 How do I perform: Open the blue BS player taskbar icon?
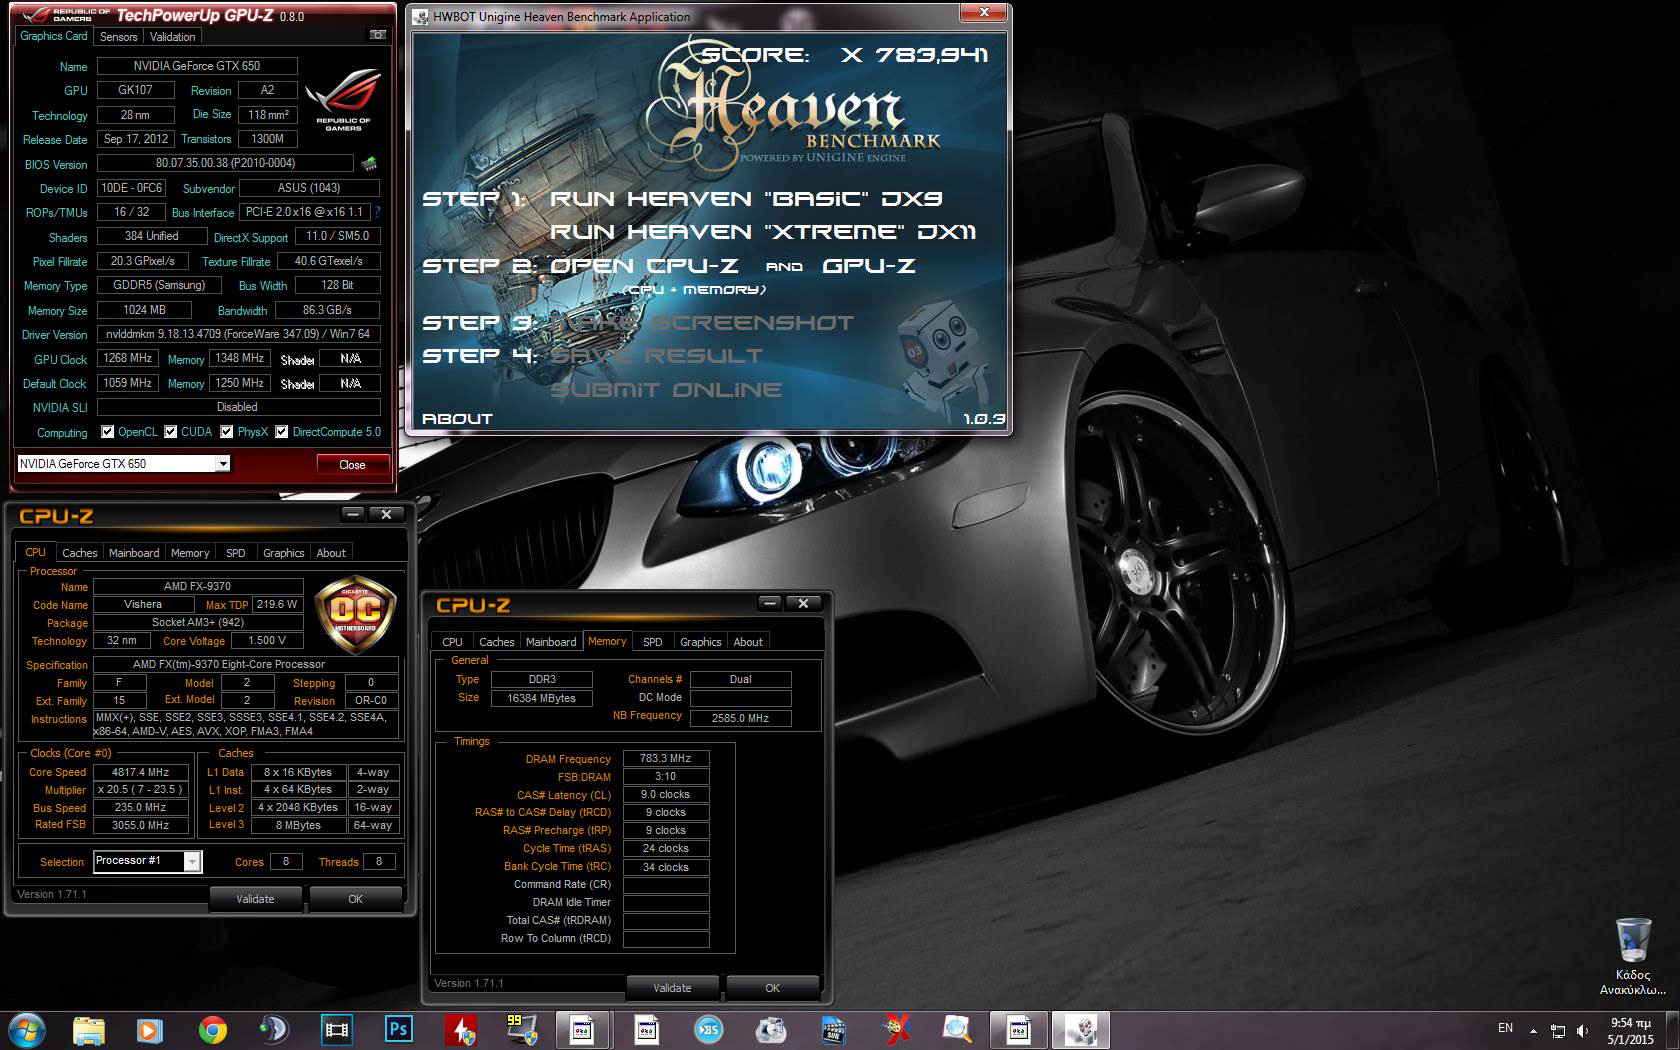coord(708,1030)
